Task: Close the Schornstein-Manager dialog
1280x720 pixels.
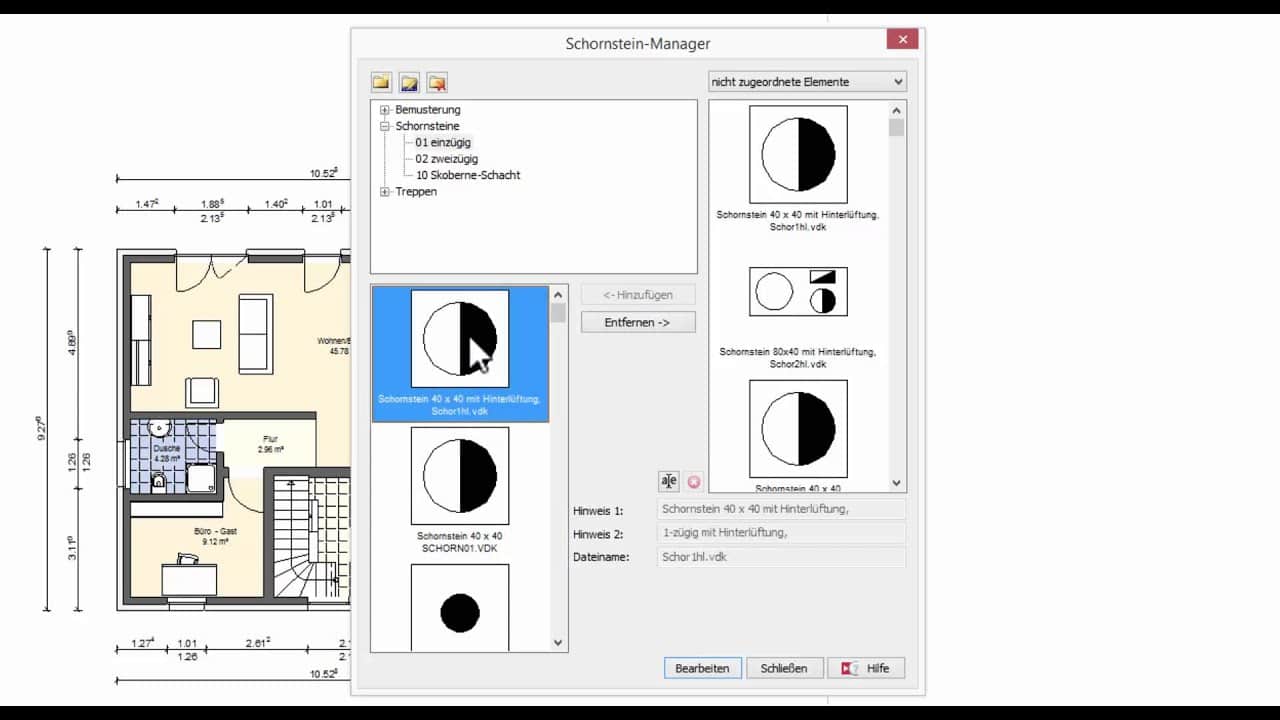Action: click(x=903, y=40)
